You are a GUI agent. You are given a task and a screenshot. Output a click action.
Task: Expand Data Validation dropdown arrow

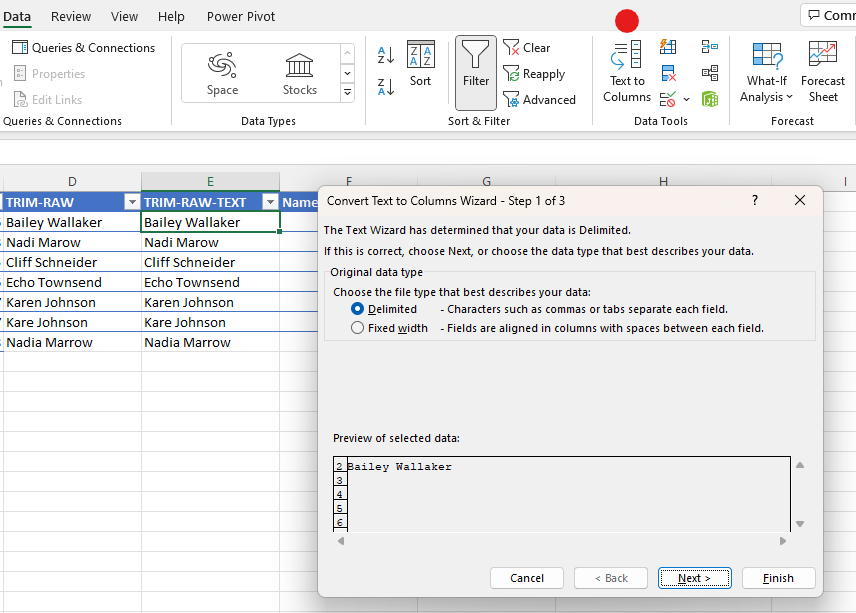click(x=686, y=99)
